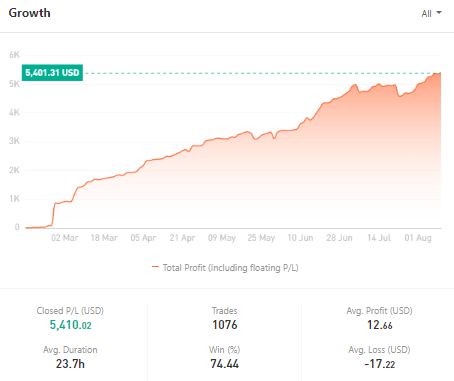
Task: Click the 5K y-axis label
Action: click(x=14, y=84)
